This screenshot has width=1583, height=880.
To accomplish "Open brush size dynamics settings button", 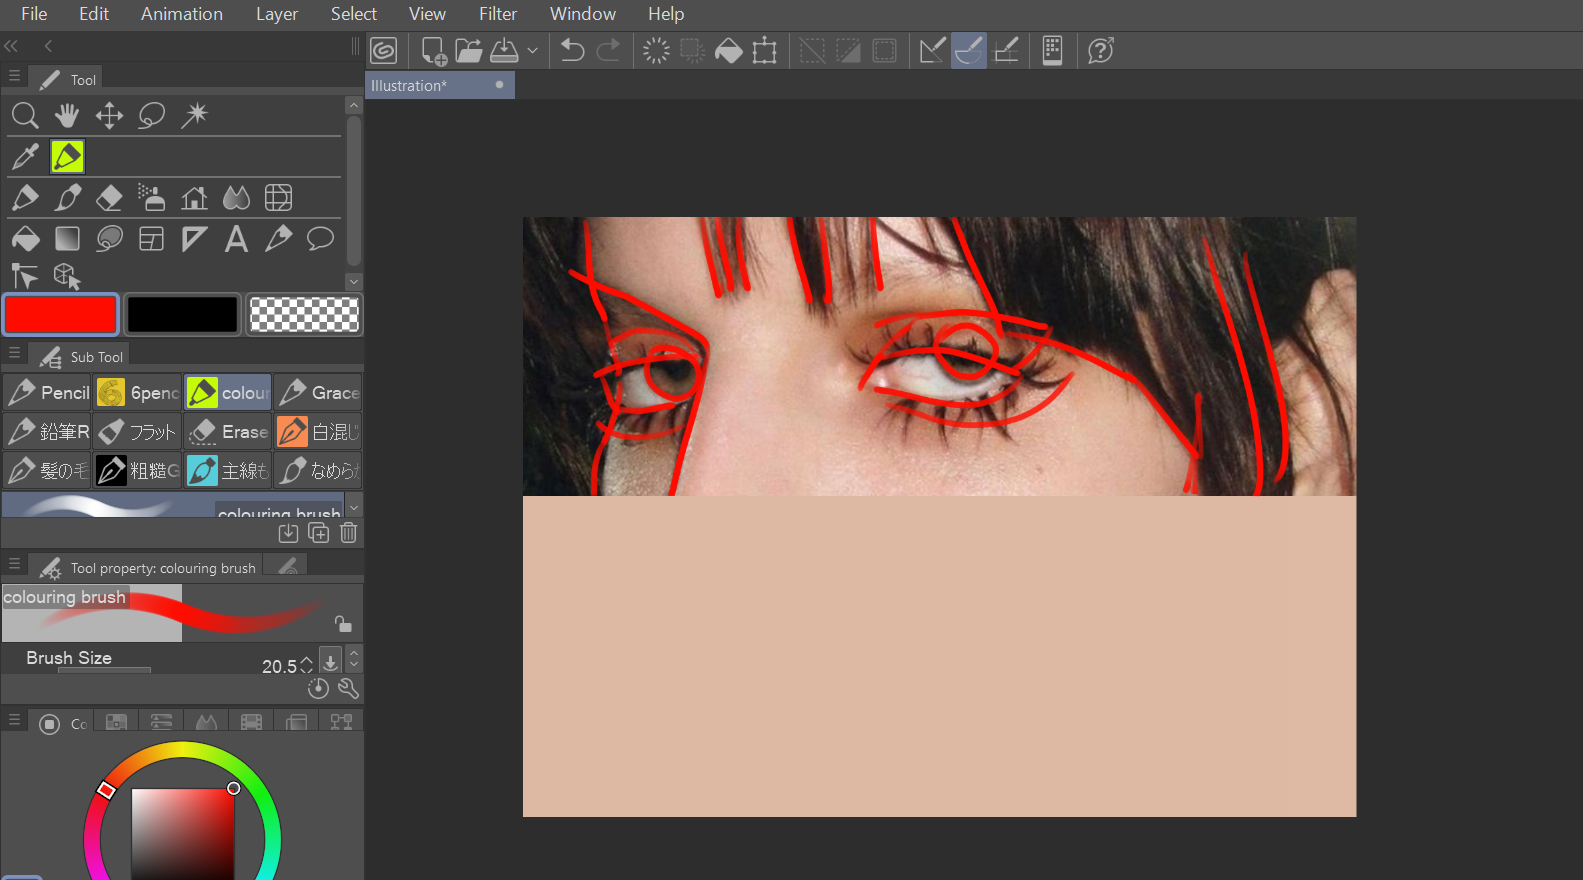I will pos(330,662).
